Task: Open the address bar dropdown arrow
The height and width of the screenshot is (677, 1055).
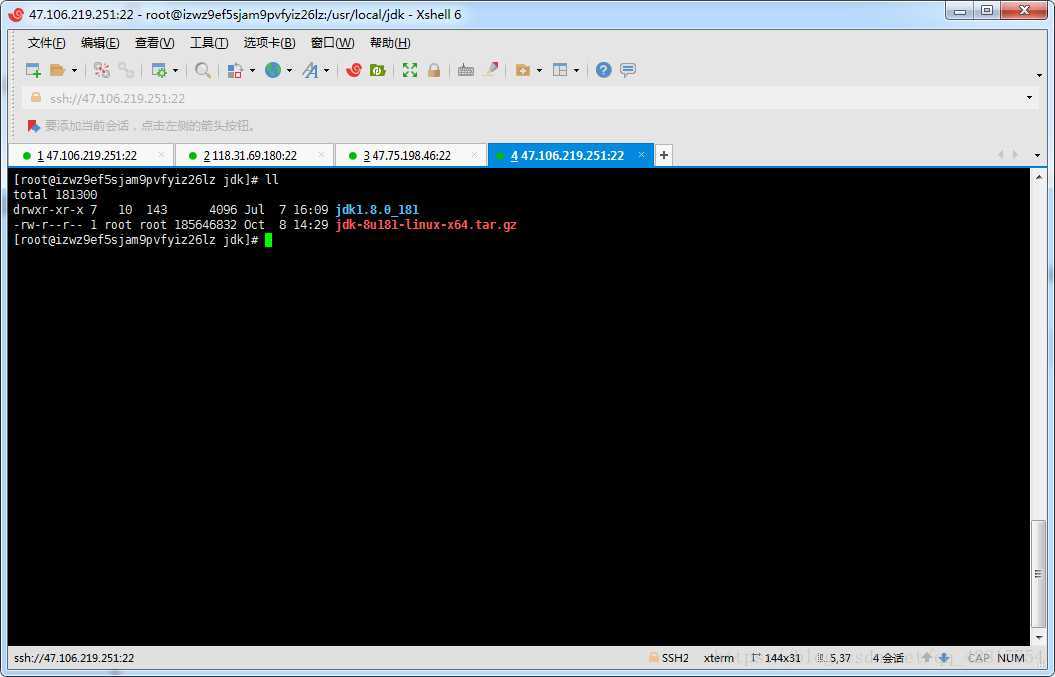Action: click(1029, 98)
